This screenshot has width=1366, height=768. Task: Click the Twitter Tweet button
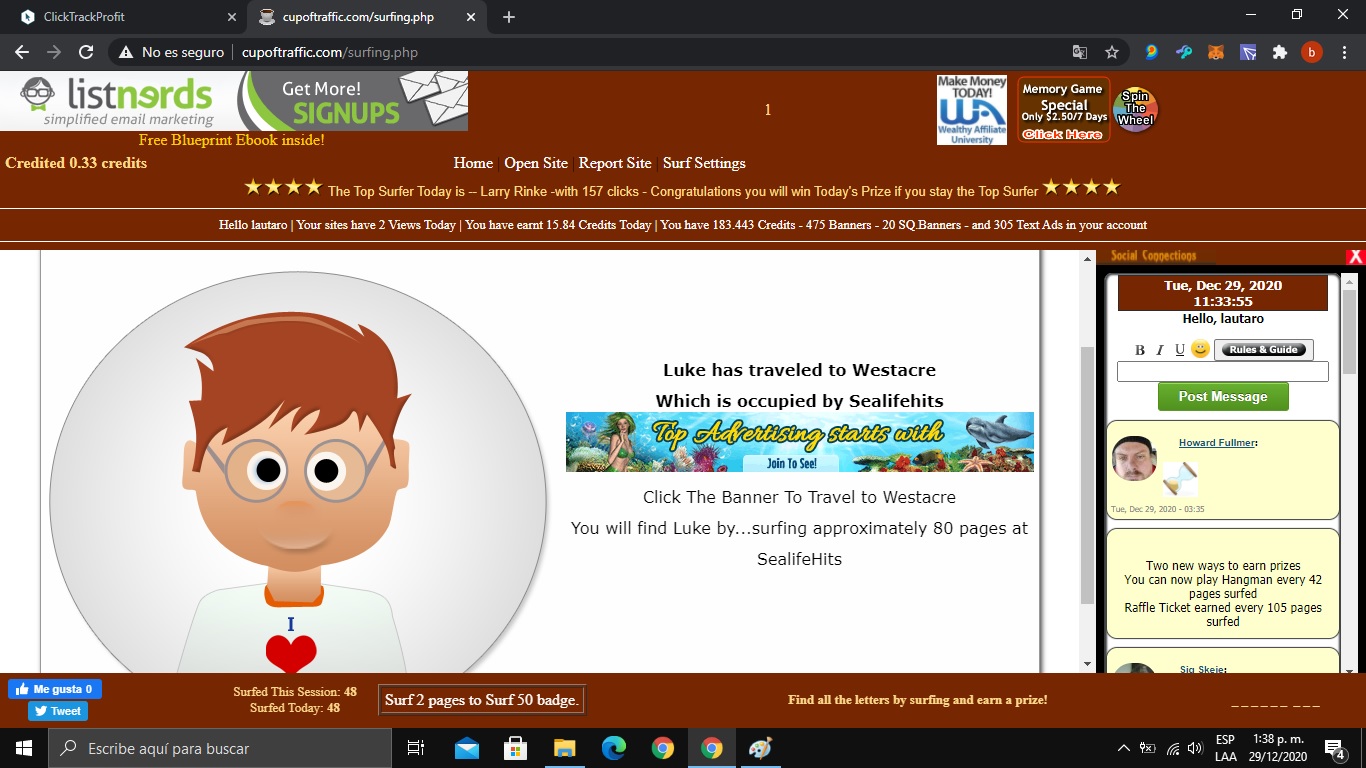click(58, 711)
